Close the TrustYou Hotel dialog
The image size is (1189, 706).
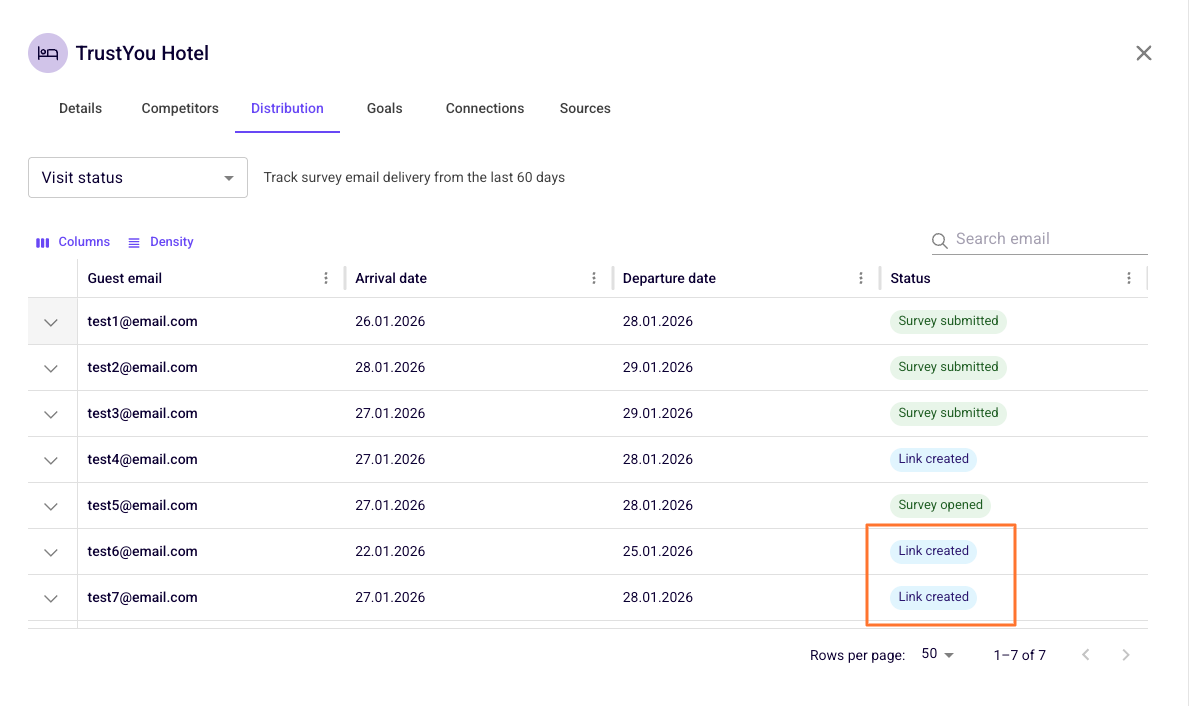click(1144, 53)
